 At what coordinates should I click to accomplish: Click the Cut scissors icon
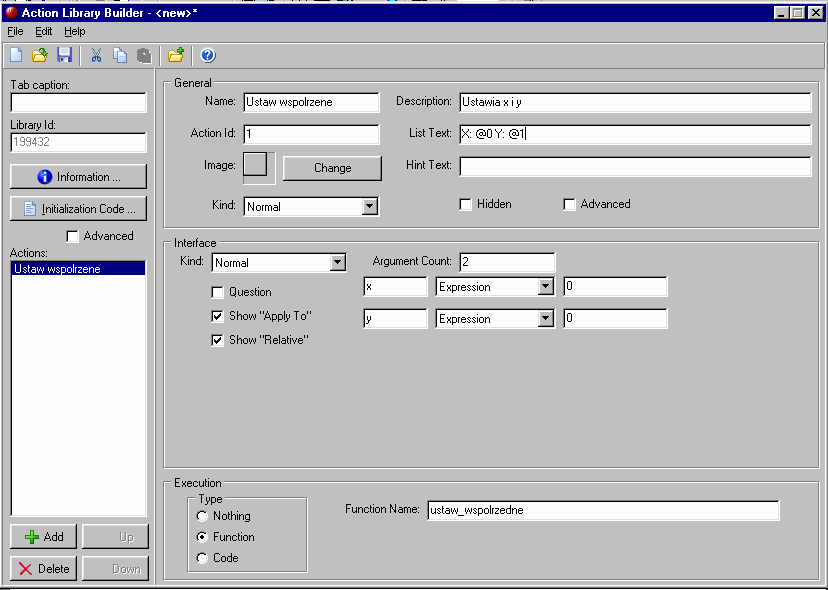(97, 55)
